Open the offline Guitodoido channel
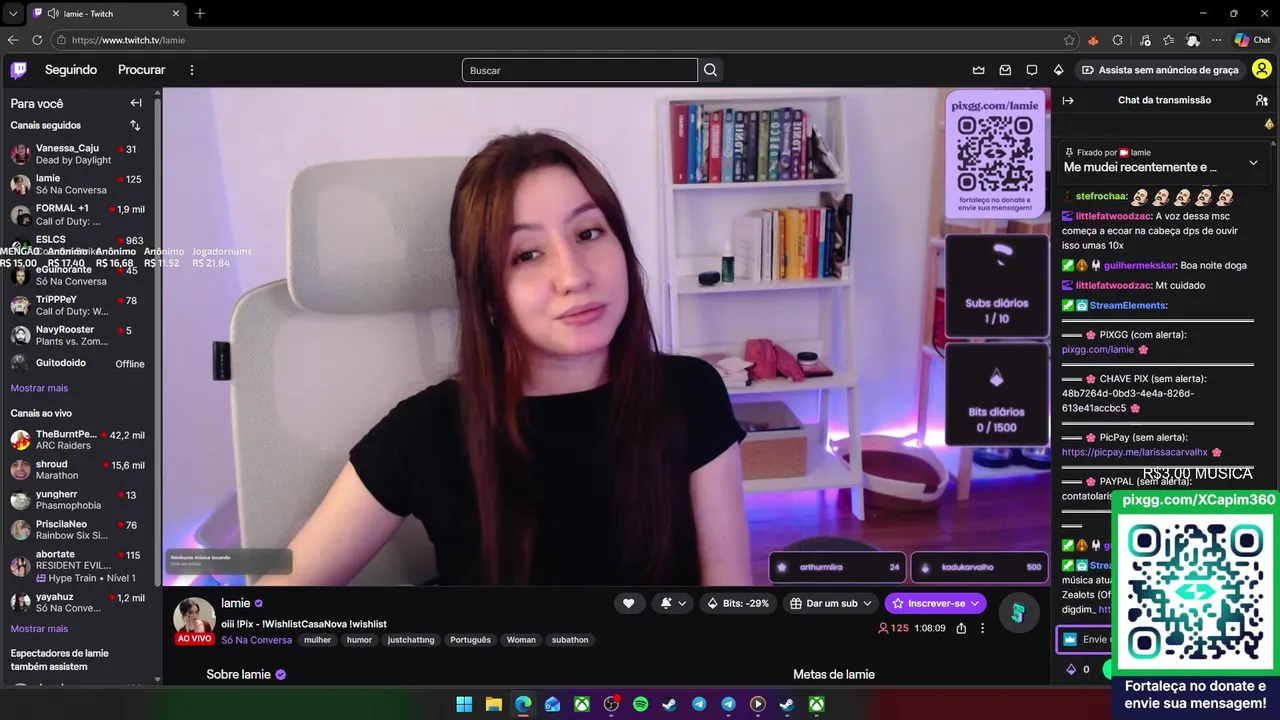 [x=77, y=363]
